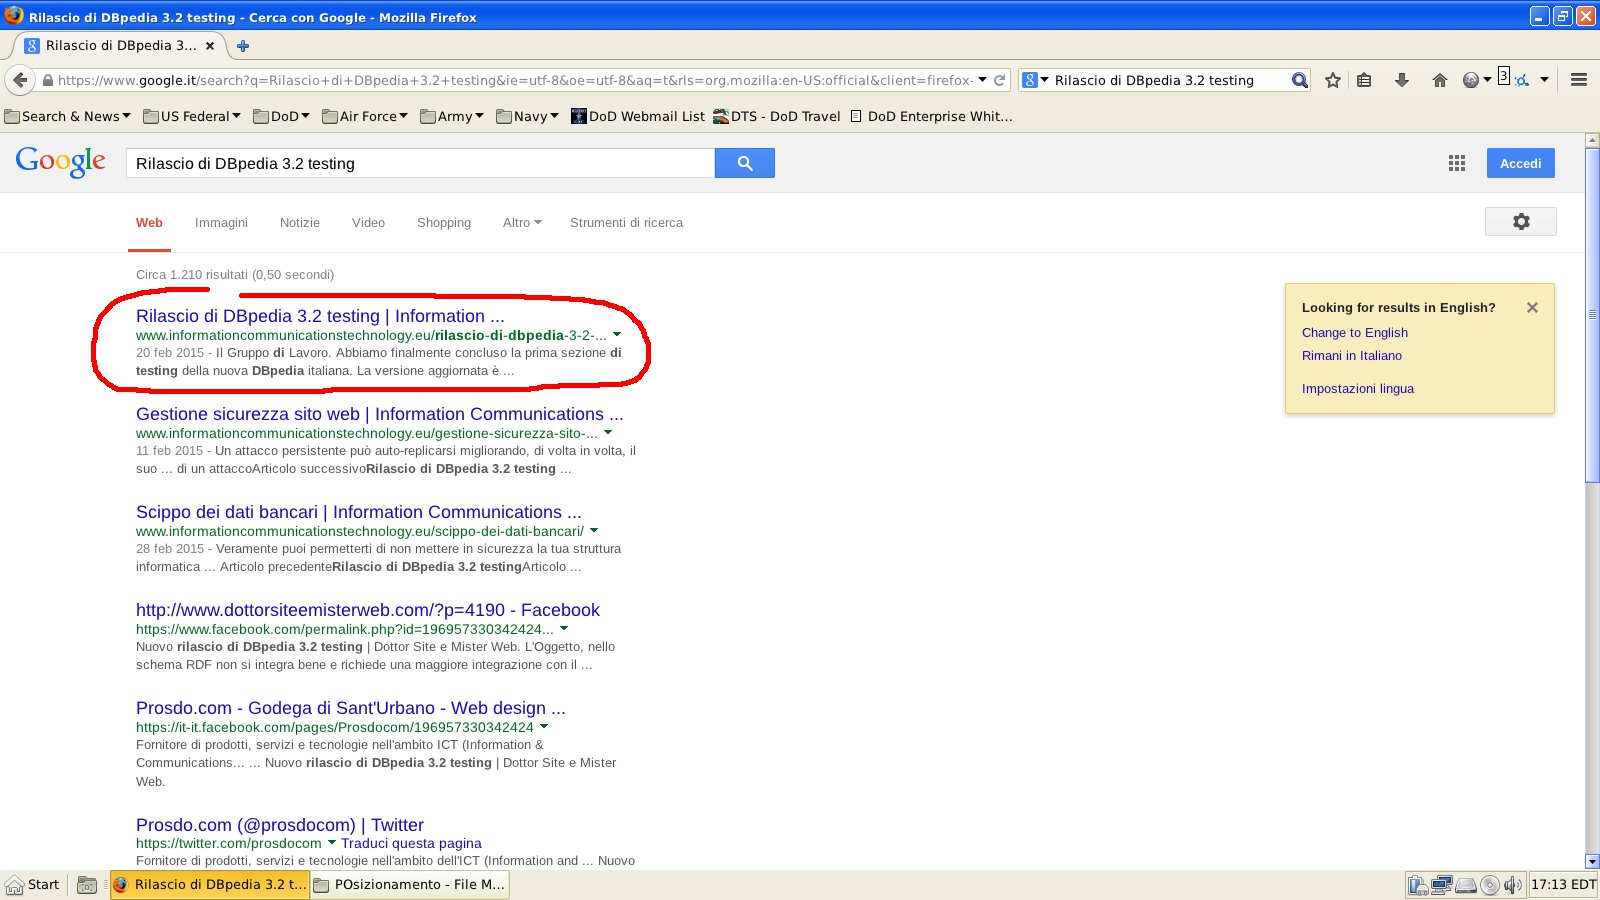The height and width of the screenshot is (900, 1600).
Task: Open the Start menu in taskbar
Action: tap(33, 885)
